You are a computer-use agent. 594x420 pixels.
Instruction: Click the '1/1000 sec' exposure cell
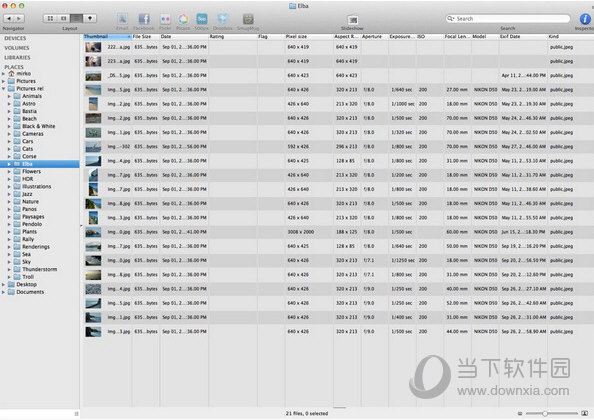point(402,104)
